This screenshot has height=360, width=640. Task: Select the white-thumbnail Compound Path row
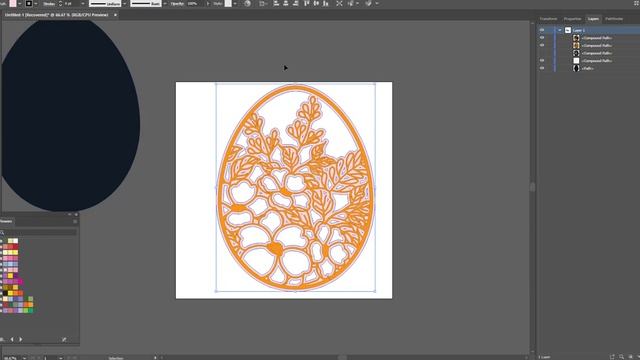596,60
